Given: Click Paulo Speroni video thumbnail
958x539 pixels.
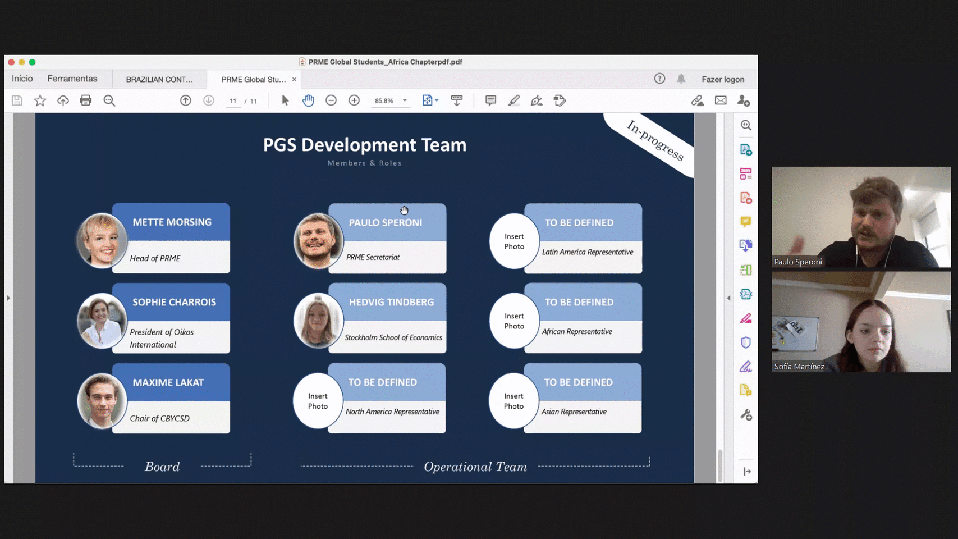Looking at the screenshot, I should click(861, 218).
